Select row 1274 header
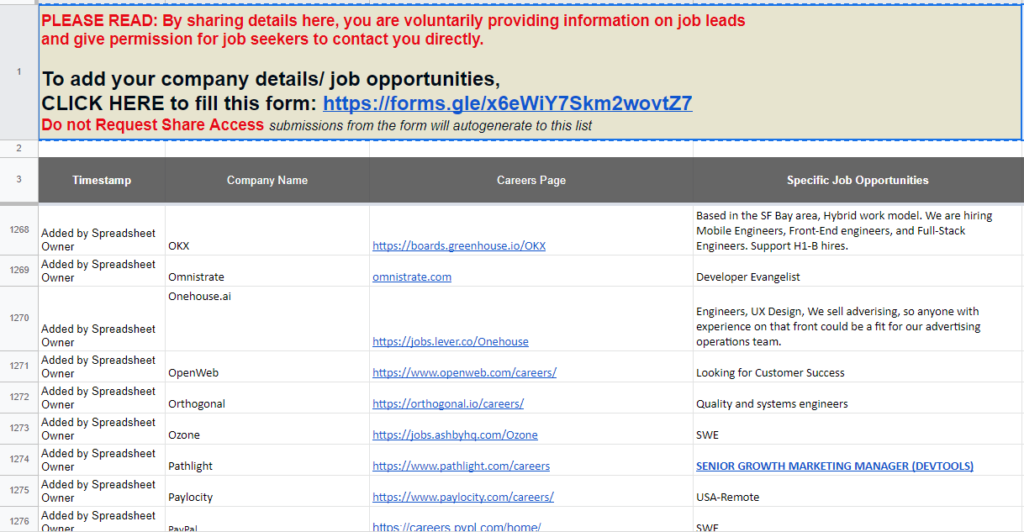The height and width of the screenshot is (532, 1024). pyautogui.click(x=19, y=459)
